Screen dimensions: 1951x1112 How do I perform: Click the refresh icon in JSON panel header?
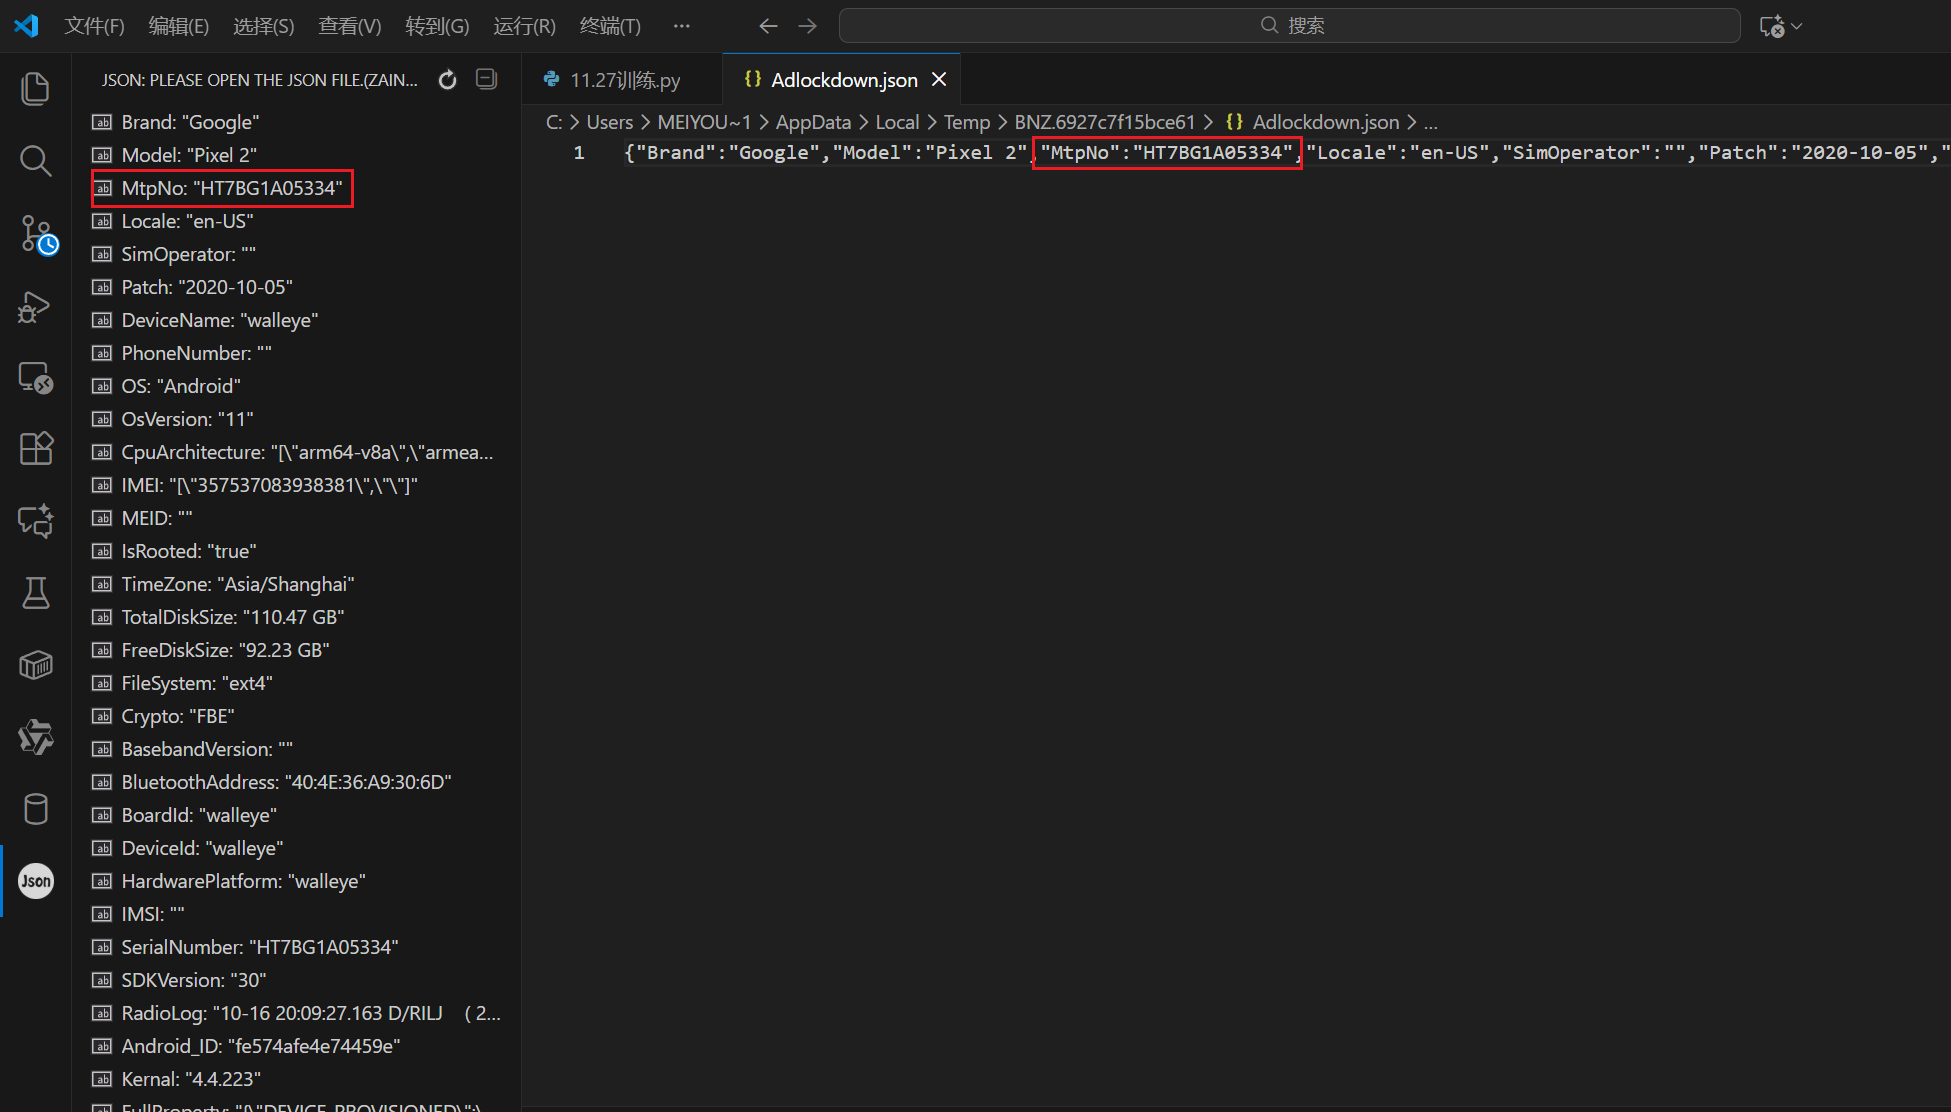(448, 80)
